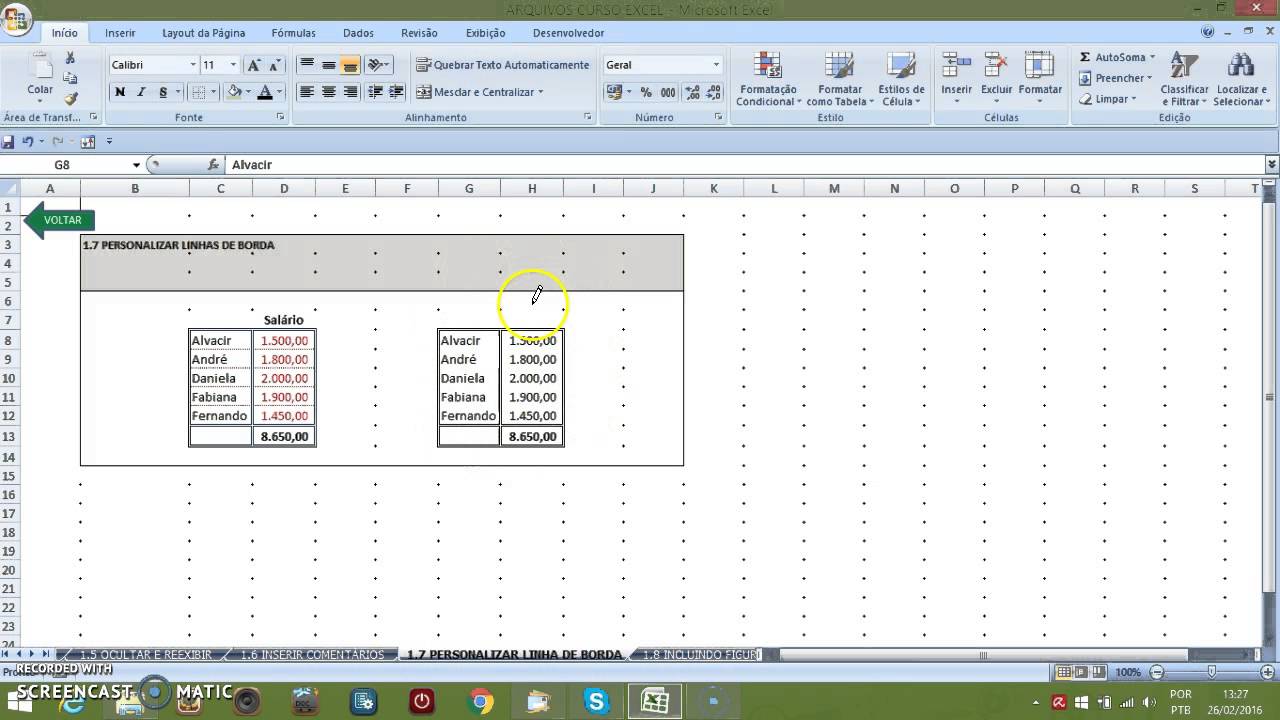
Task: Toggle underline S formatting
Action: [163, 92]
